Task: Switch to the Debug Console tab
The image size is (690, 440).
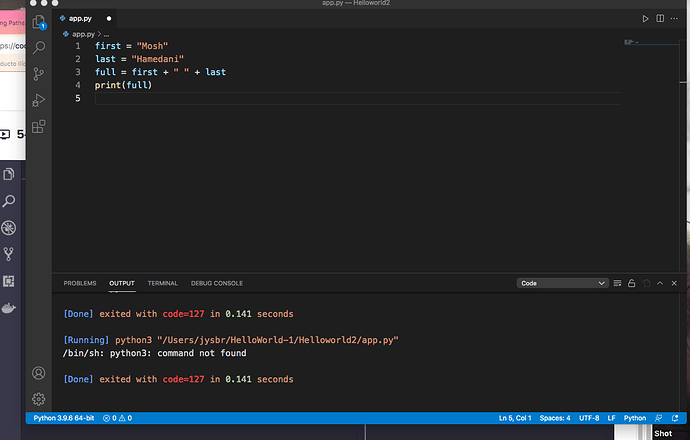Action: tap(217, 283)
